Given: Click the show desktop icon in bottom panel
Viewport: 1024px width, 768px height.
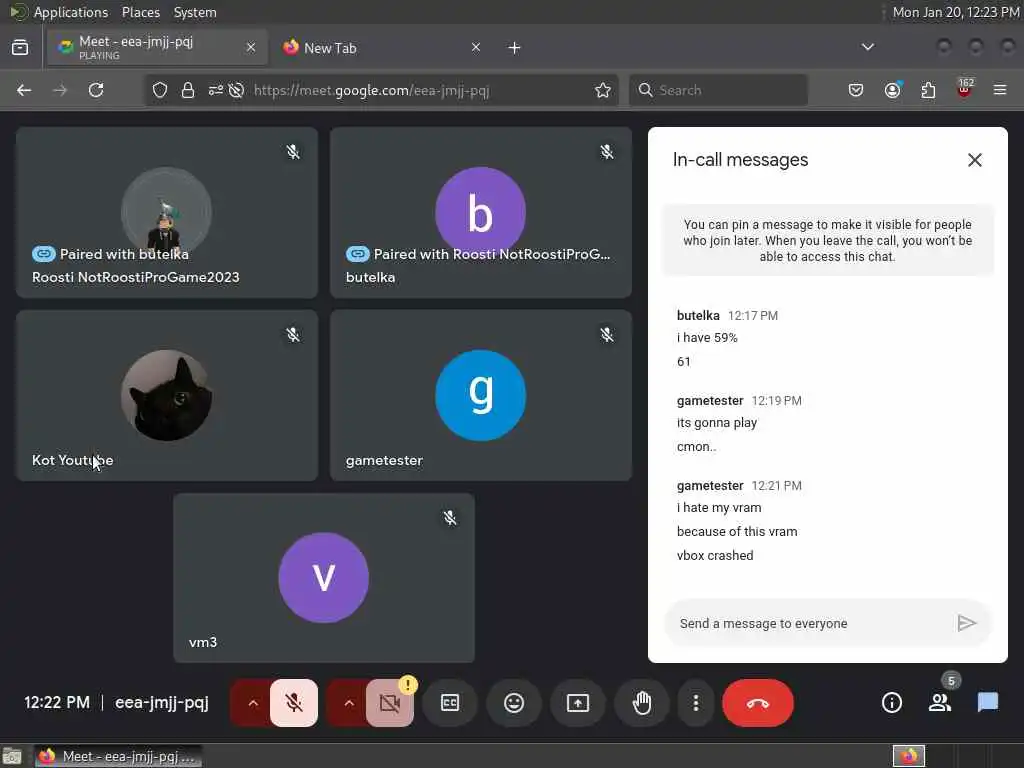Looking at the screenshot, I should 12,756.
